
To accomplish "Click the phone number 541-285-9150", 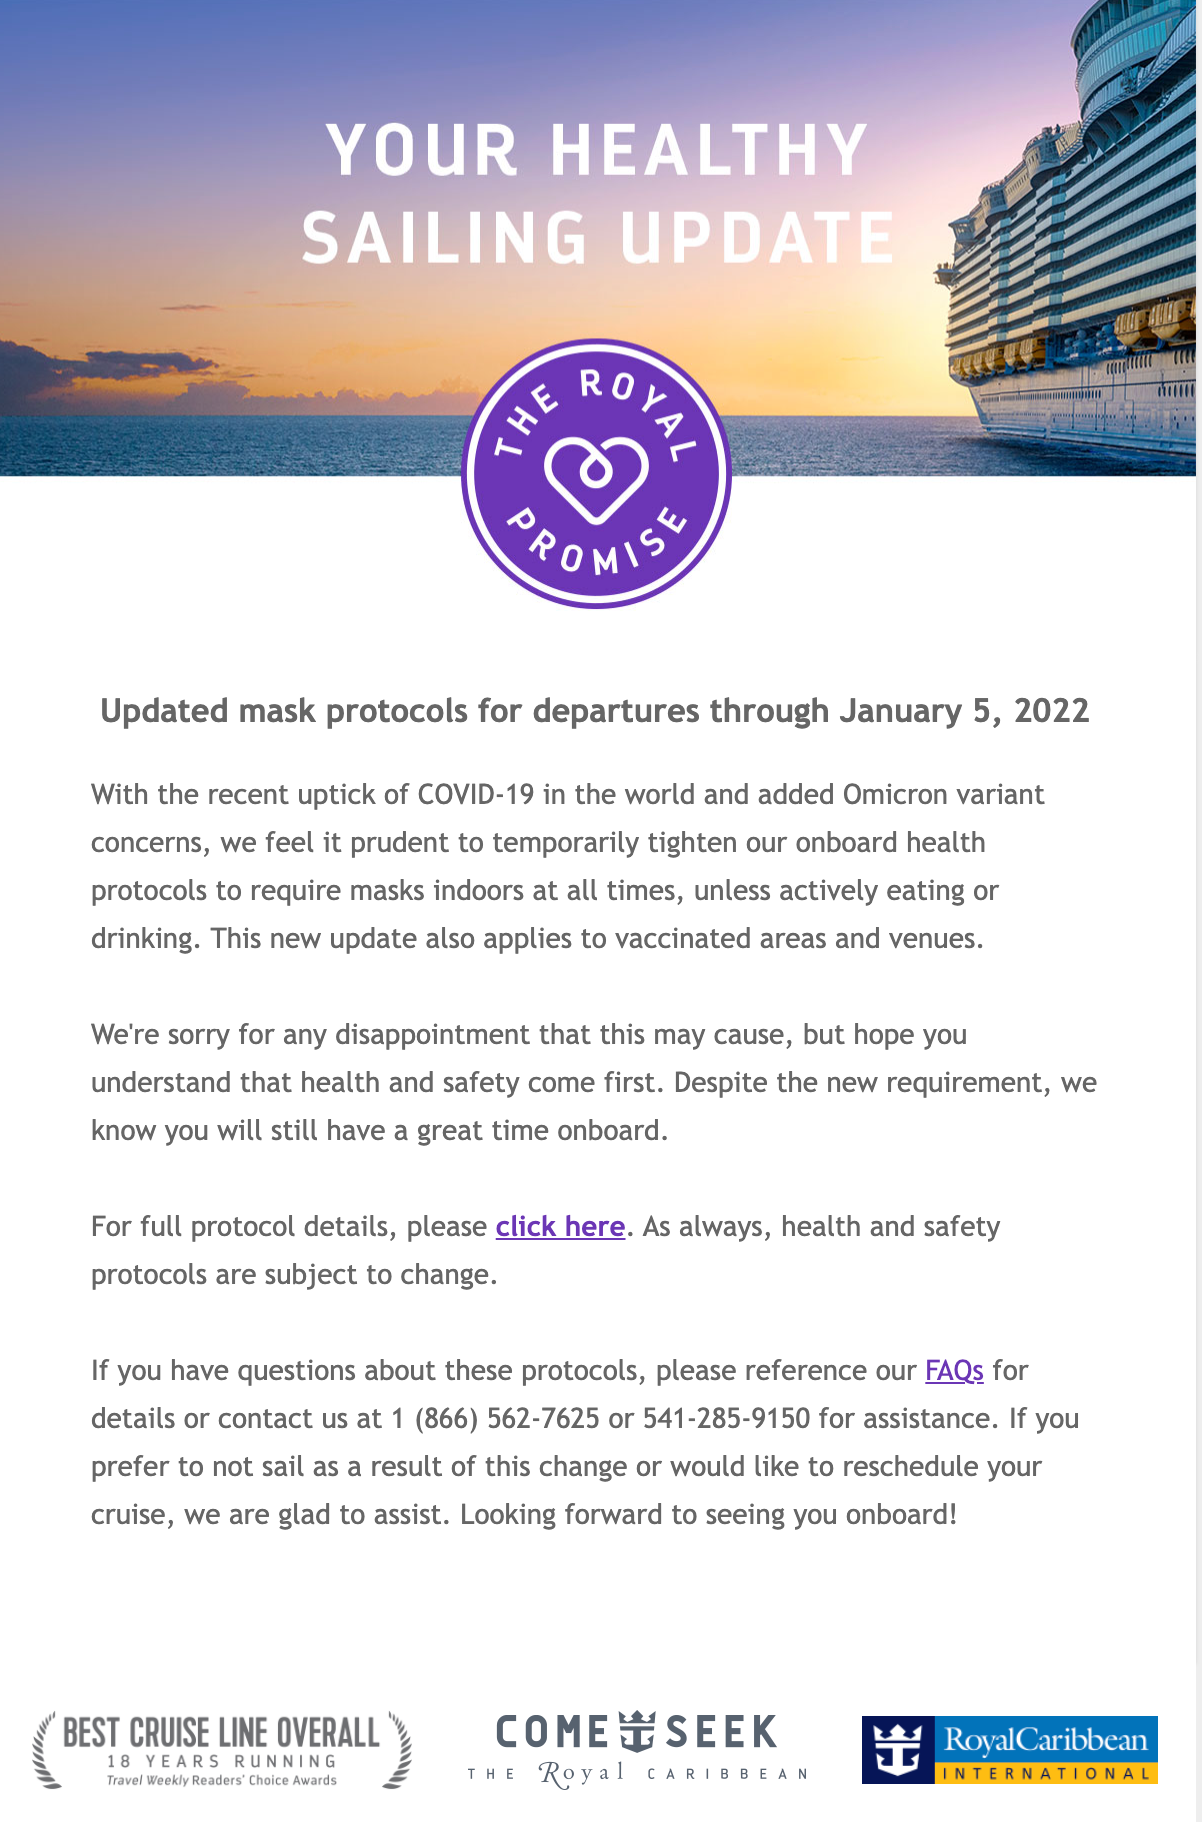I will click(x=726, y=1418).
